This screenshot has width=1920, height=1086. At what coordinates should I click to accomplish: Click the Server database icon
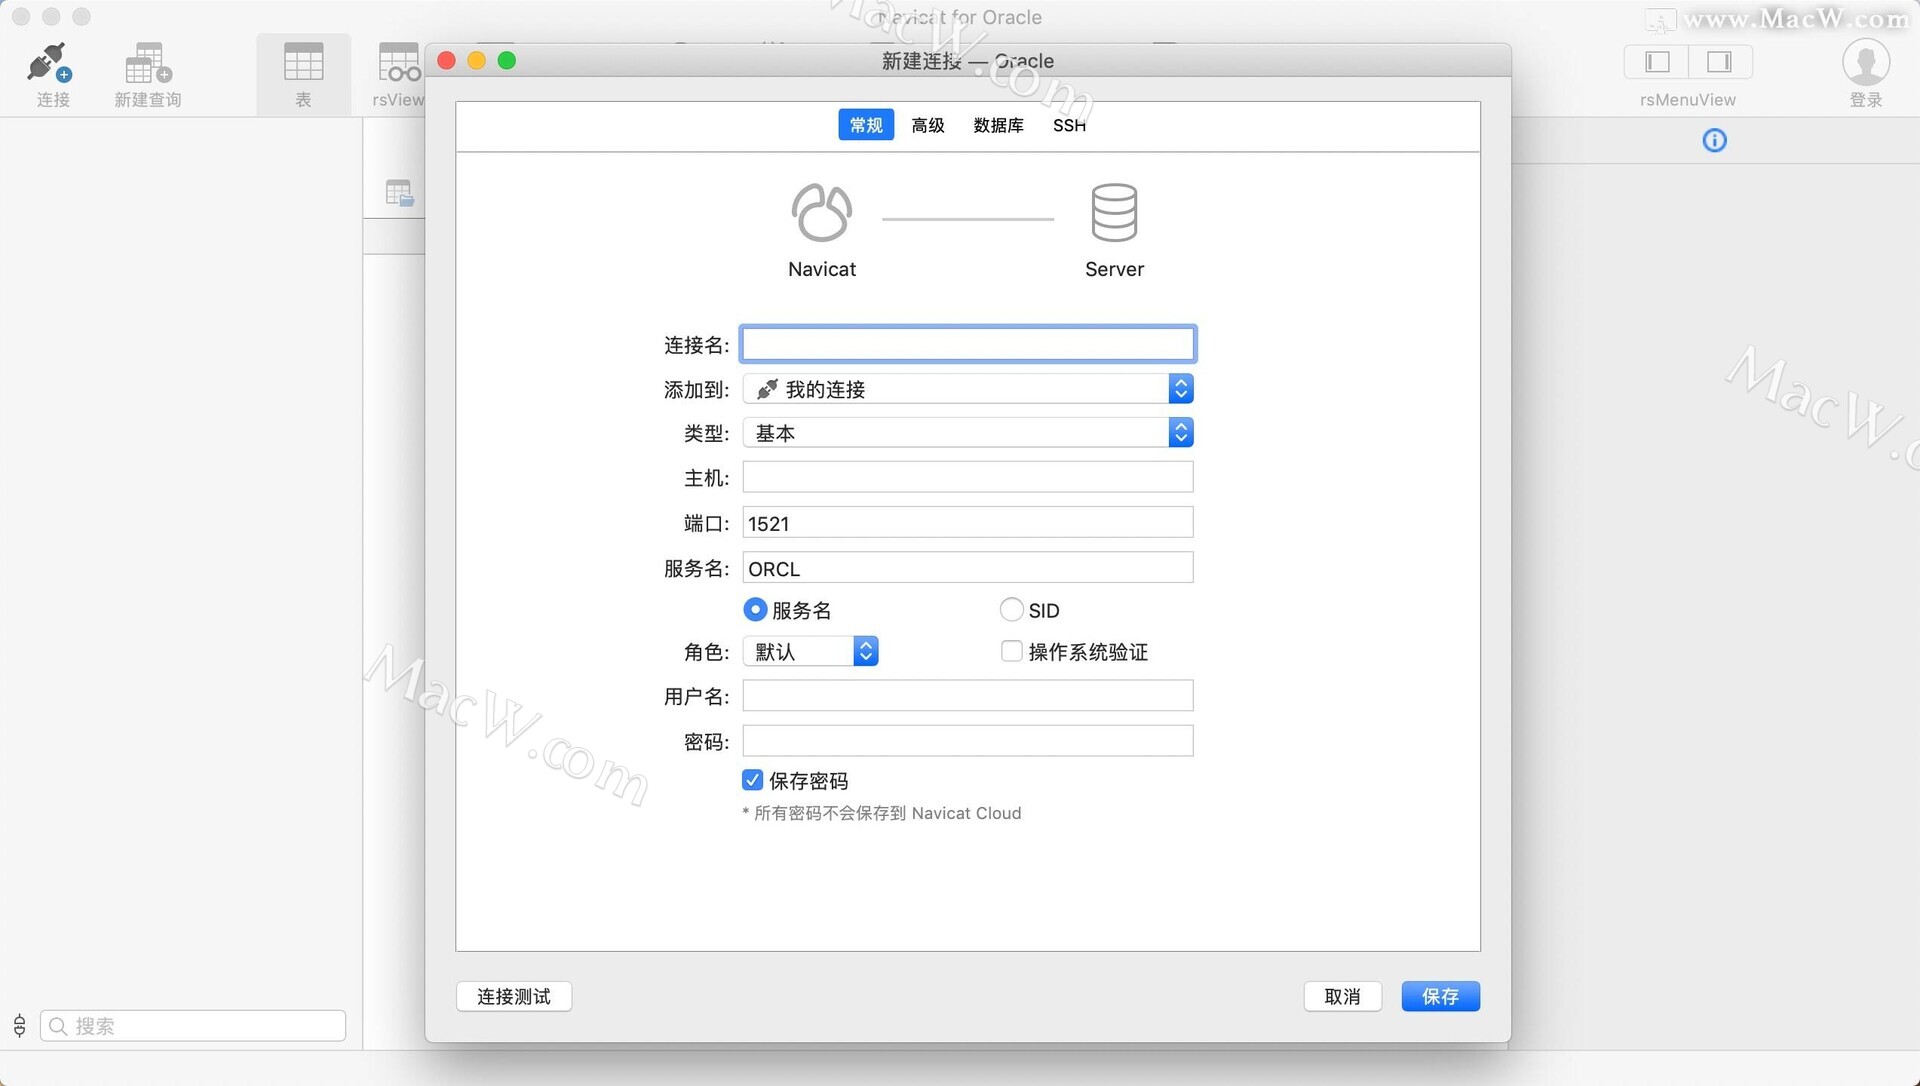pos(1114,212)
